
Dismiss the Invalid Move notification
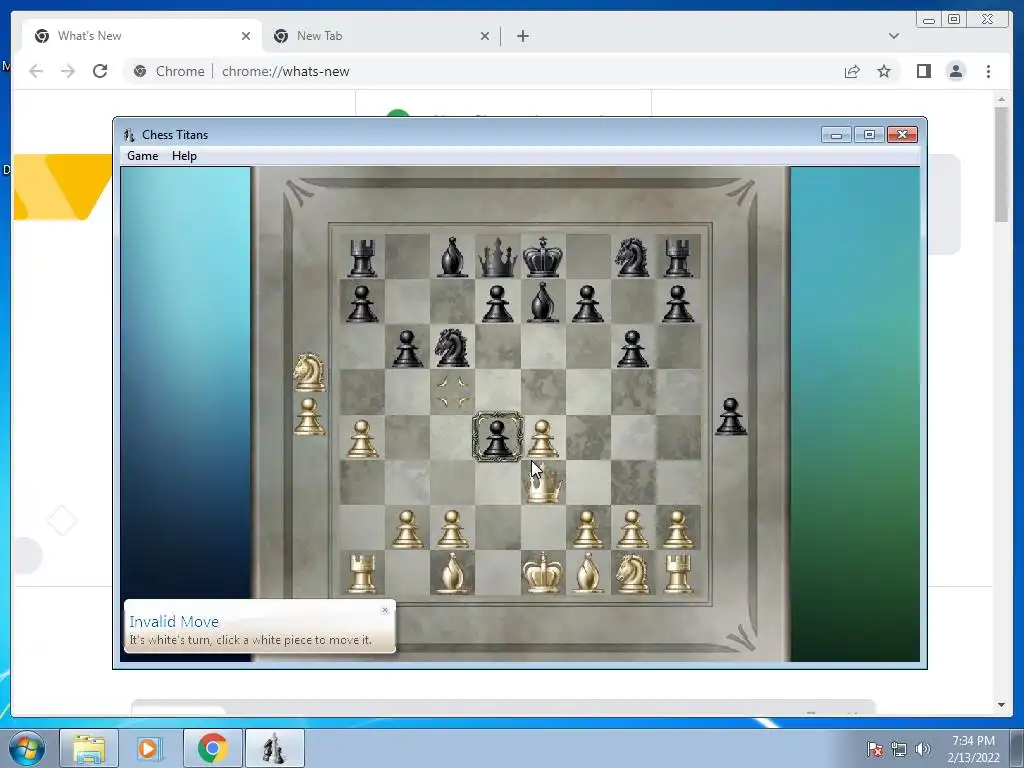click(385, 610)
